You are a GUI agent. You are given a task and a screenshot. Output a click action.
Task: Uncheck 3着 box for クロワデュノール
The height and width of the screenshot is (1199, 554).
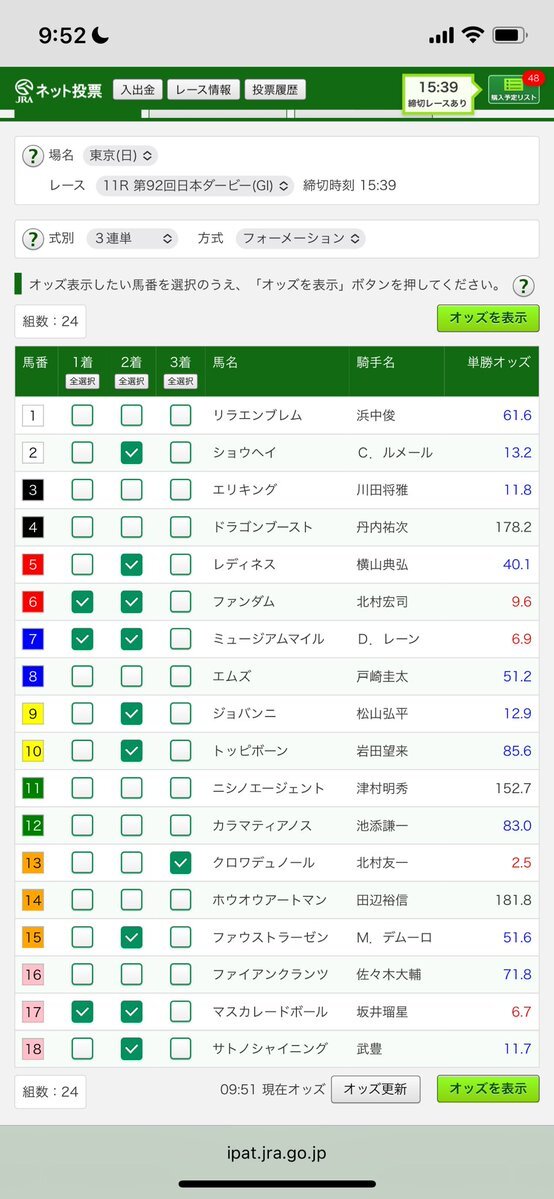click(x=181, y=863)
